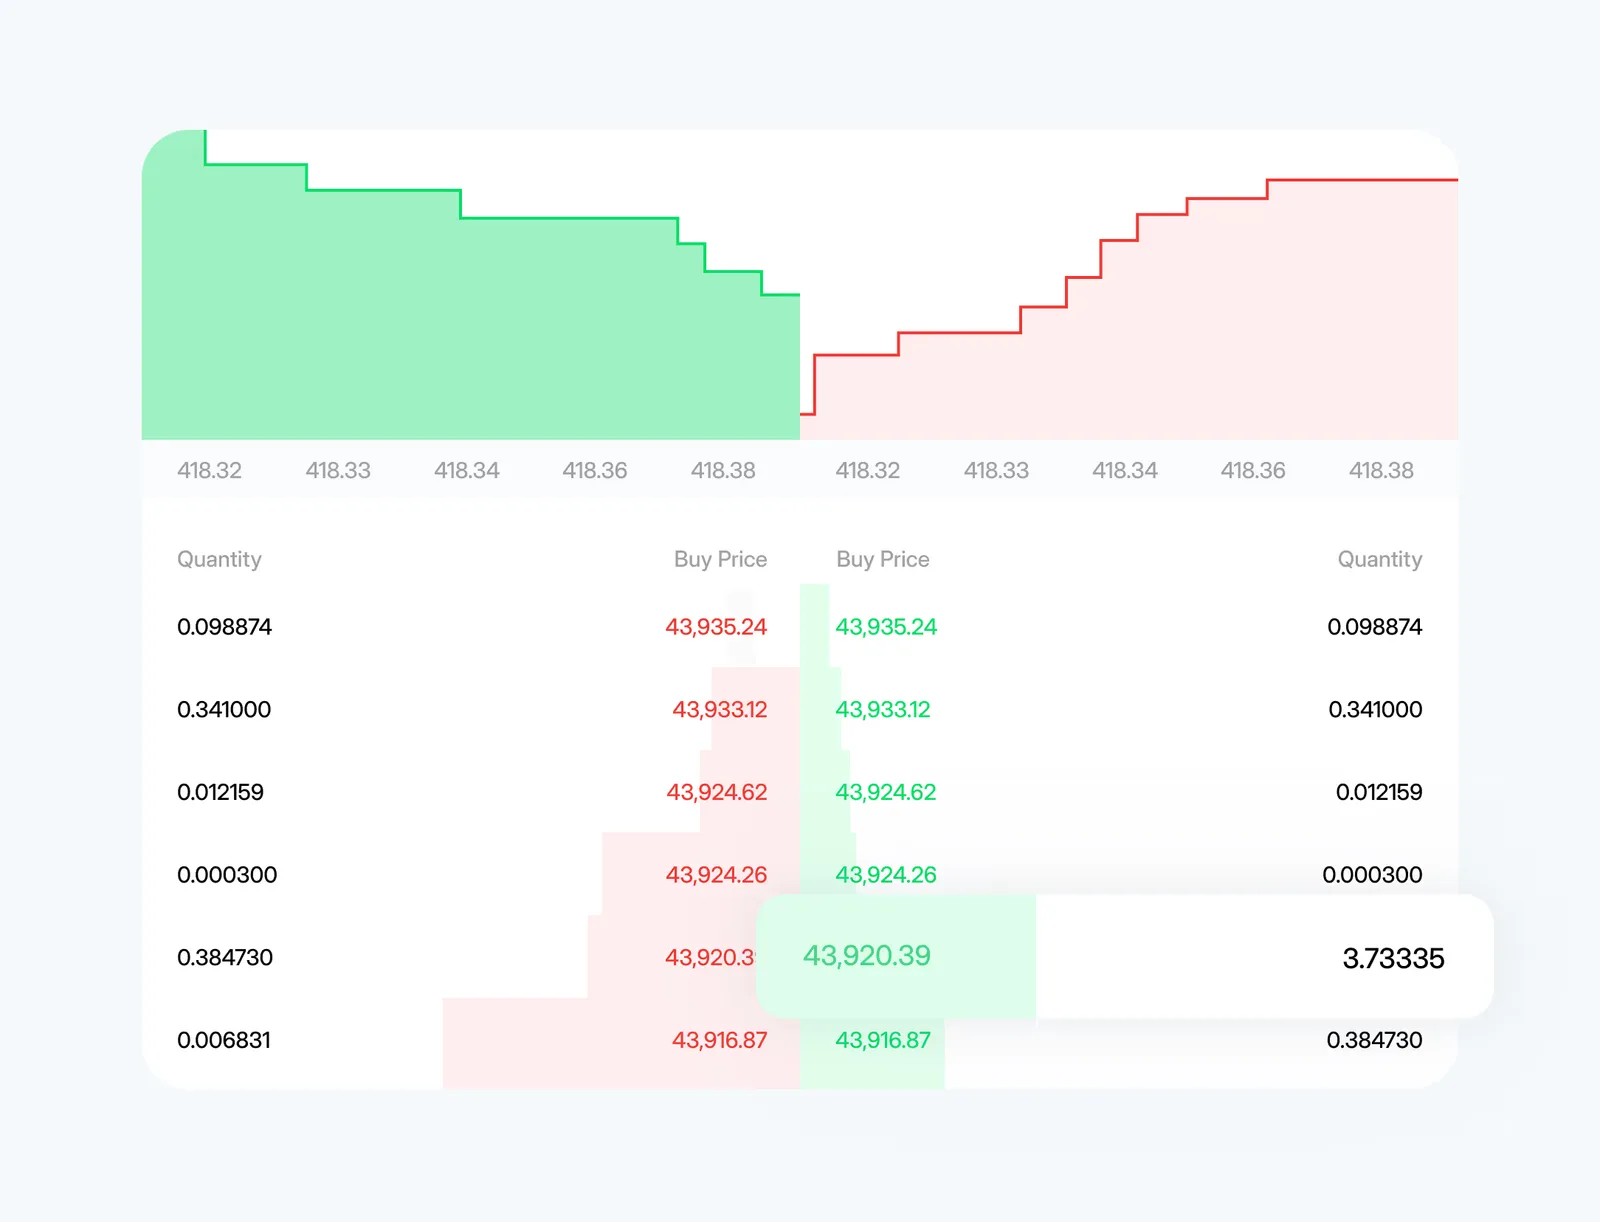
Task: Click the highlighted quantity 3.73335
Action: click(x=1393, y=958)
